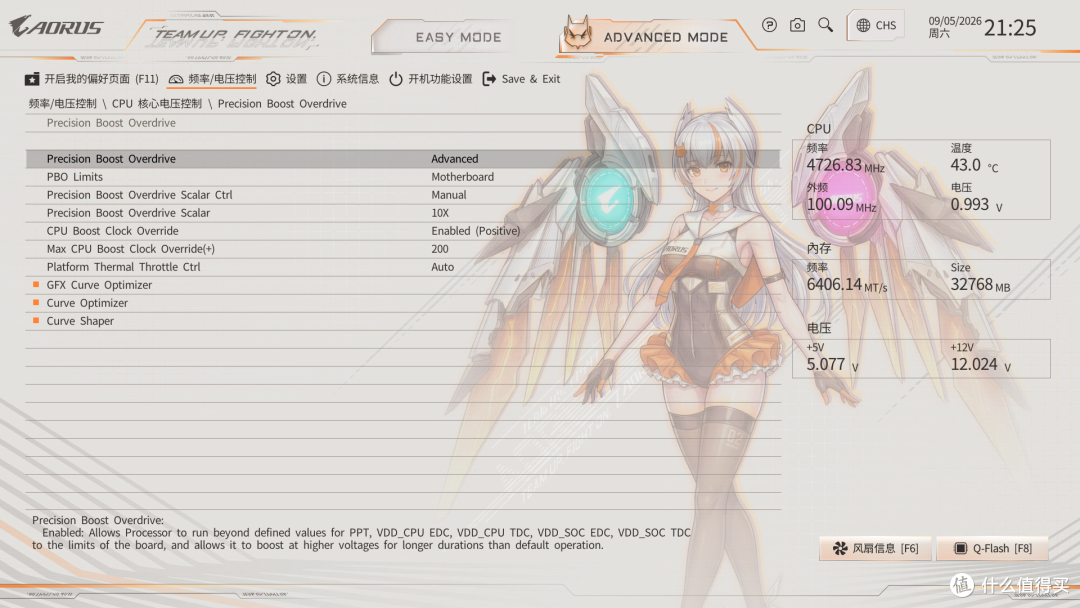Click memory Size 32768 MB reading

click(980, 284)
